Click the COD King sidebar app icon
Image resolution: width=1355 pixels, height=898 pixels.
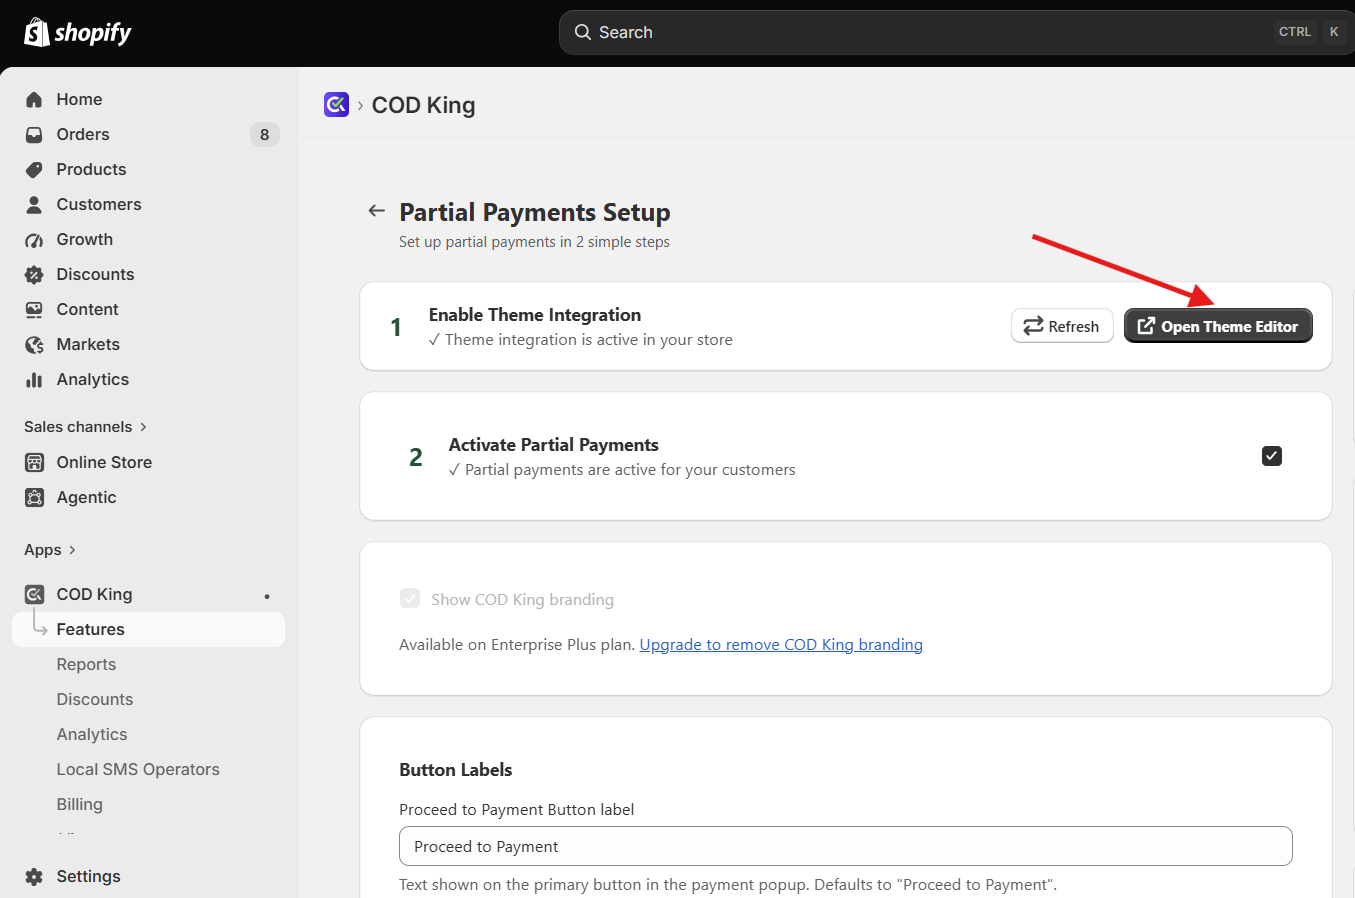(34, 594)
